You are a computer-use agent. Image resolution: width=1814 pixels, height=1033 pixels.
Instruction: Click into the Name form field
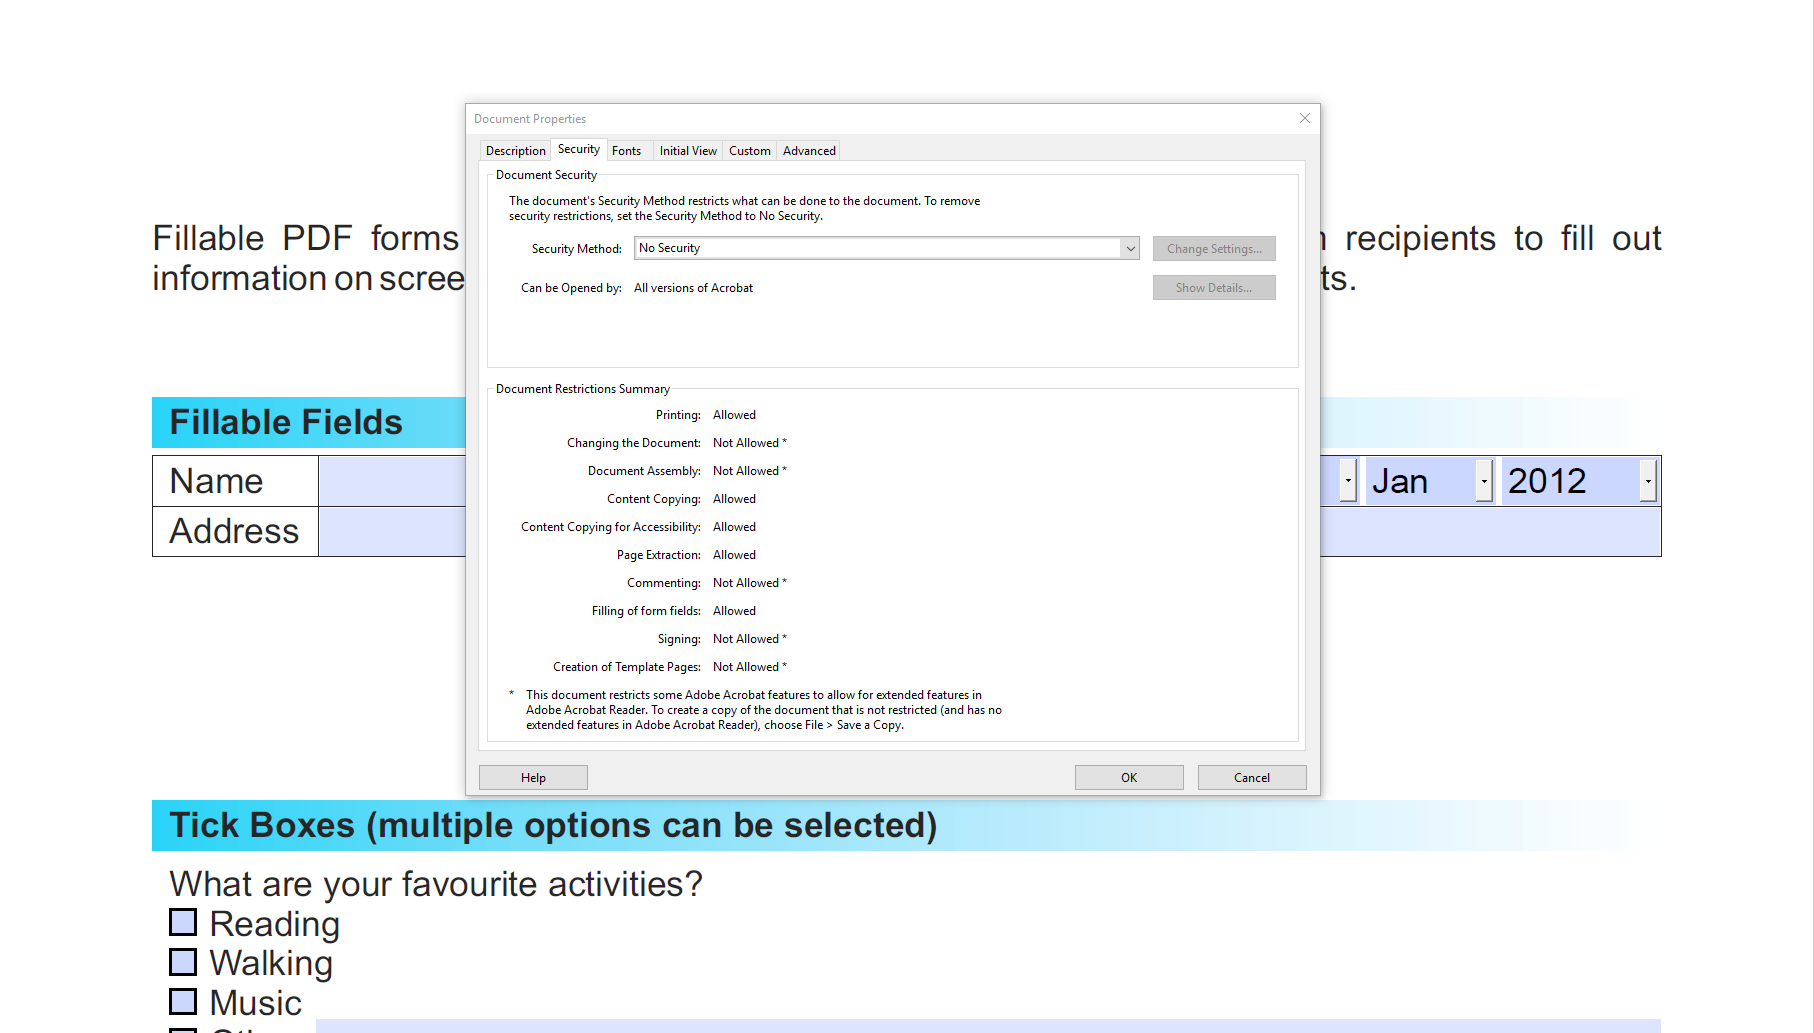coord(391,481)
